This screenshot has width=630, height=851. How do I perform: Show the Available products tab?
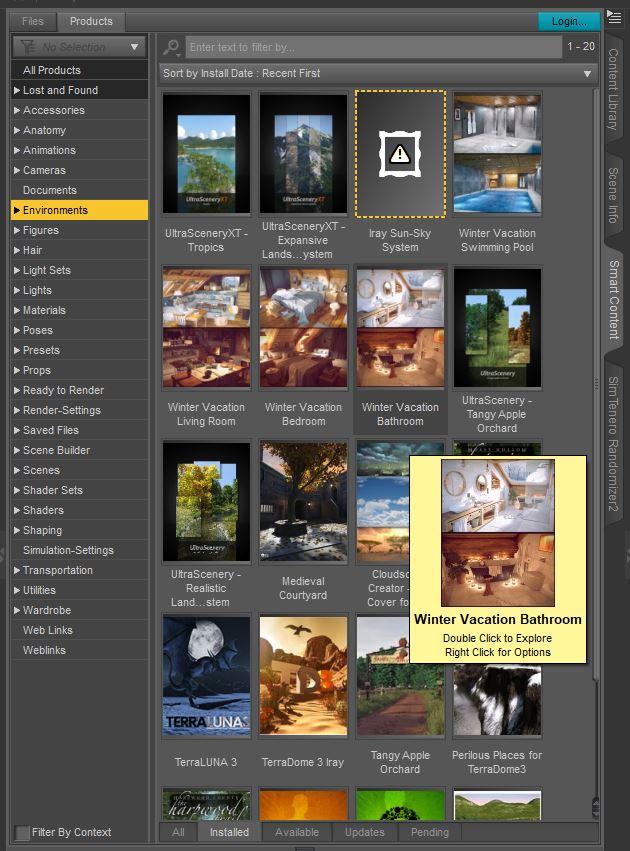point(297,832)
